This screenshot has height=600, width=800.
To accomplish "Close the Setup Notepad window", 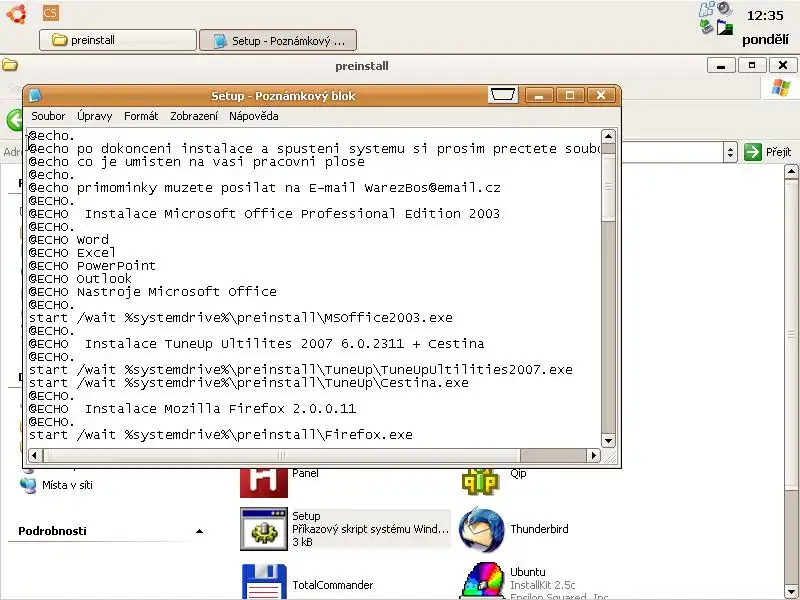I will coord(601,95).
